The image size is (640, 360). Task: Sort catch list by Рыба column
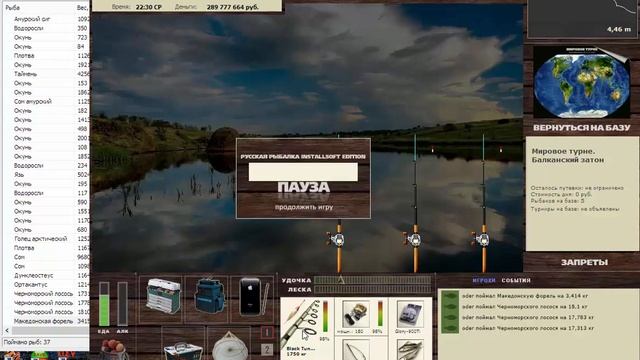click(x=13, y=7)
